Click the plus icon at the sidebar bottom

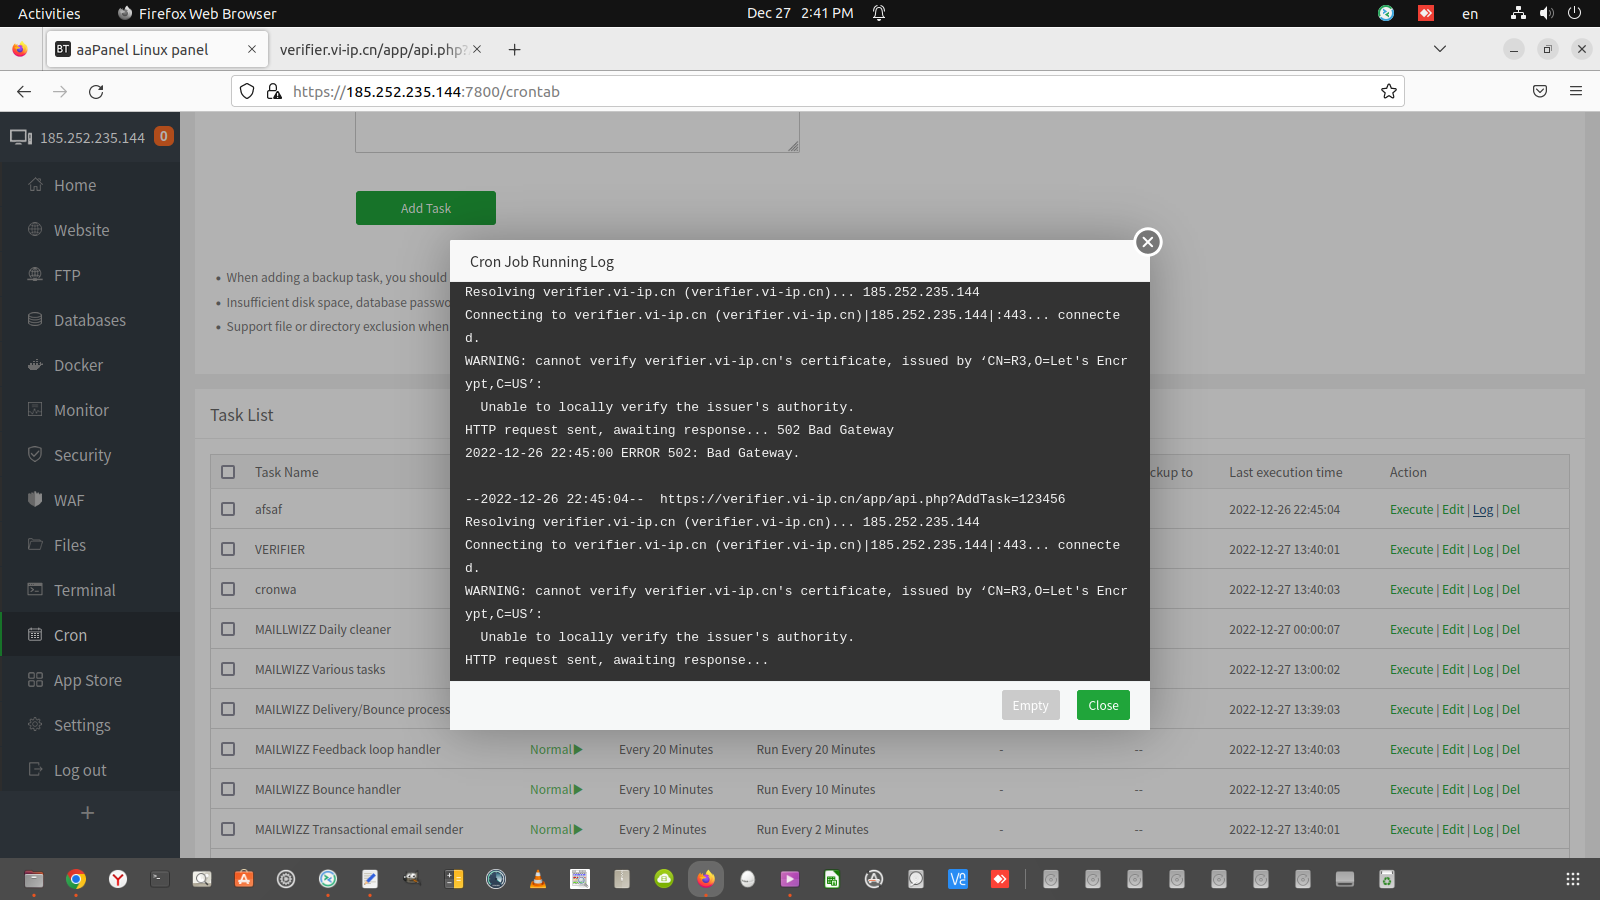pyautogui.click(x=88, y=813)
